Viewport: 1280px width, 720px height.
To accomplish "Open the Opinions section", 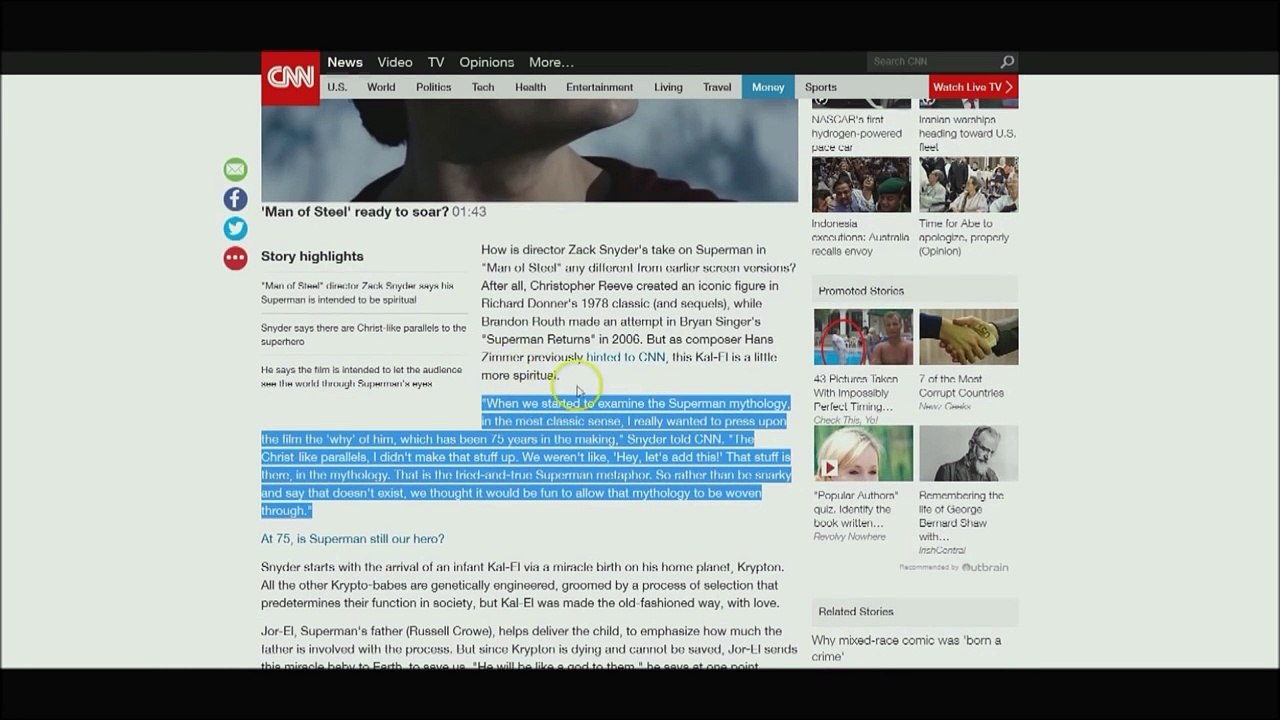I will pos(487,62).
